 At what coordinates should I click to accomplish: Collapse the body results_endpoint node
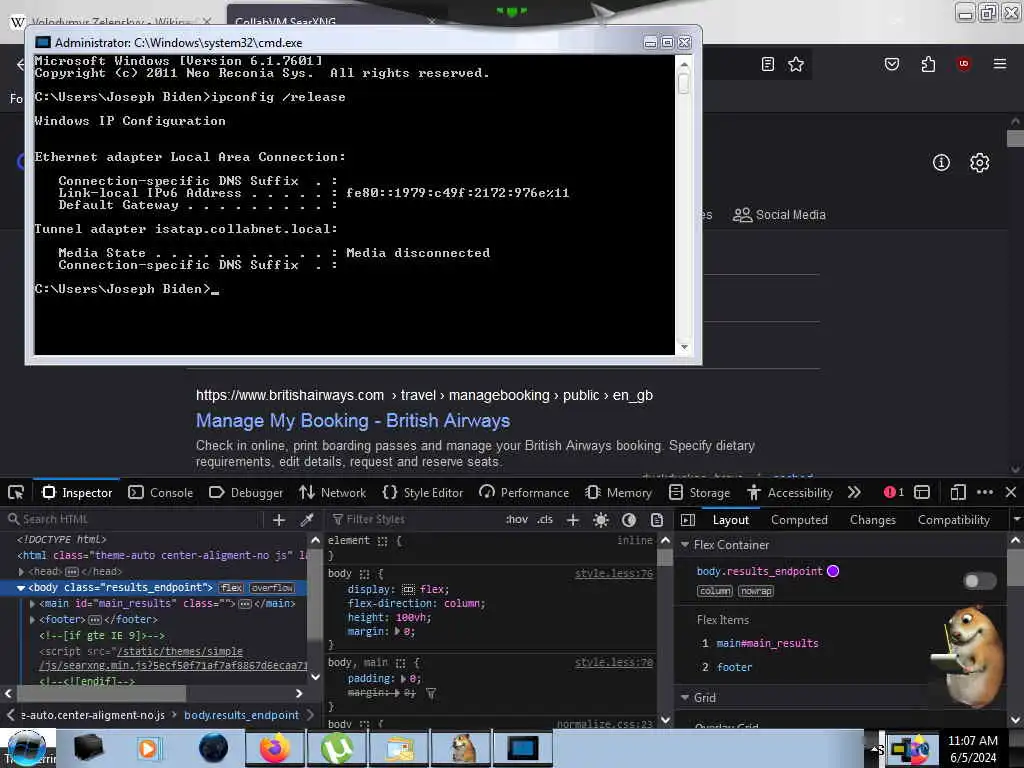point(21,588)
